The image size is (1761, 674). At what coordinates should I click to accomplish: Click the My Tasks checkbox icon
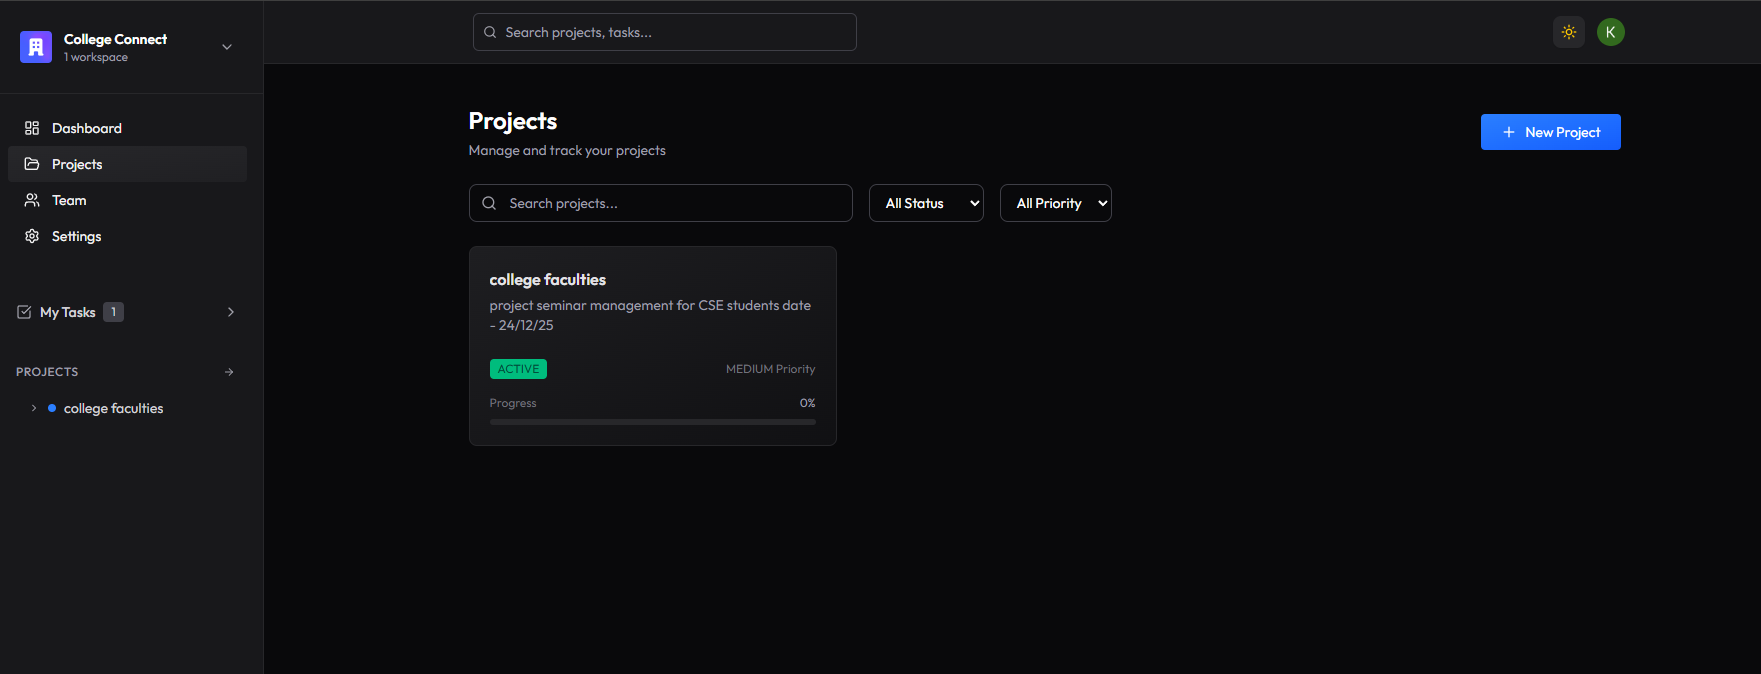24,312
